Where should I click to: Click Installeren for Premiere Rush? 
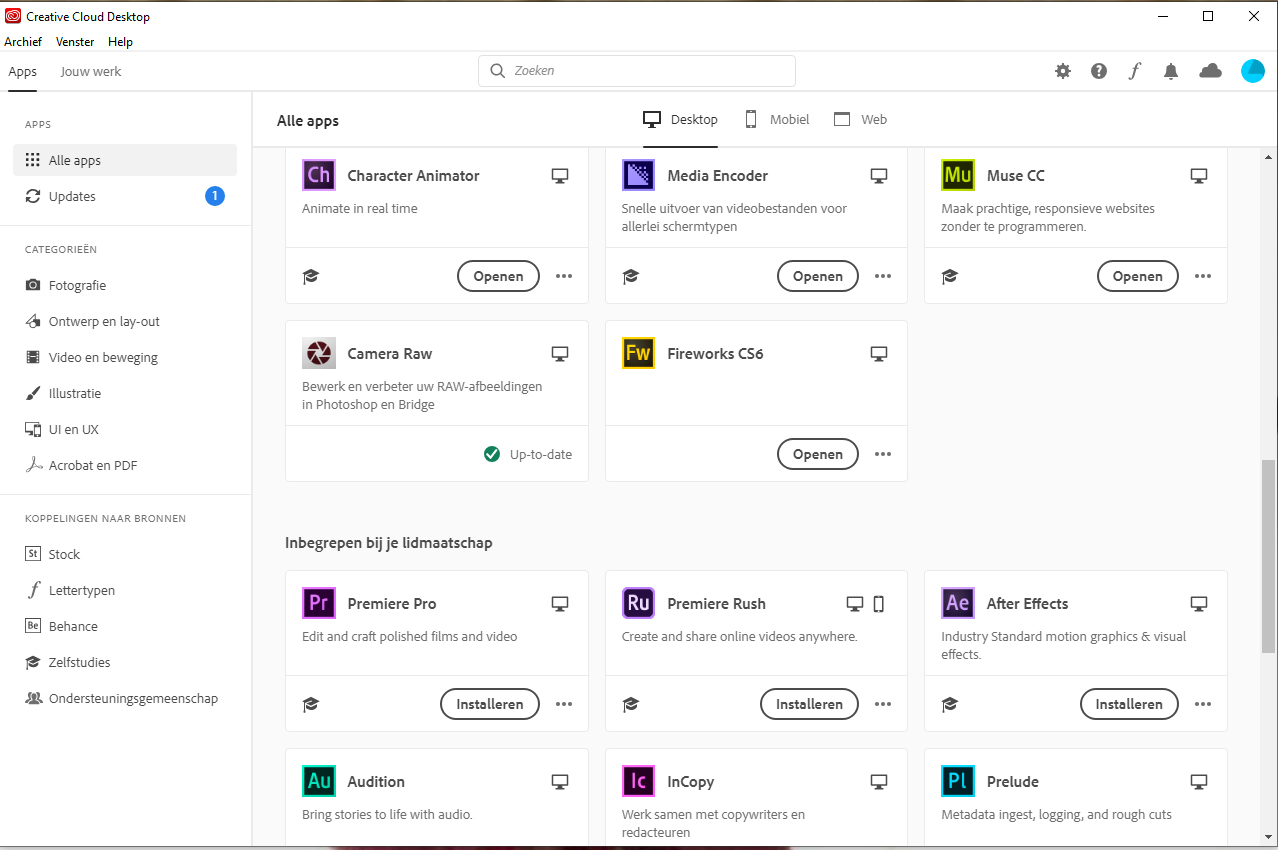(810, 704)
